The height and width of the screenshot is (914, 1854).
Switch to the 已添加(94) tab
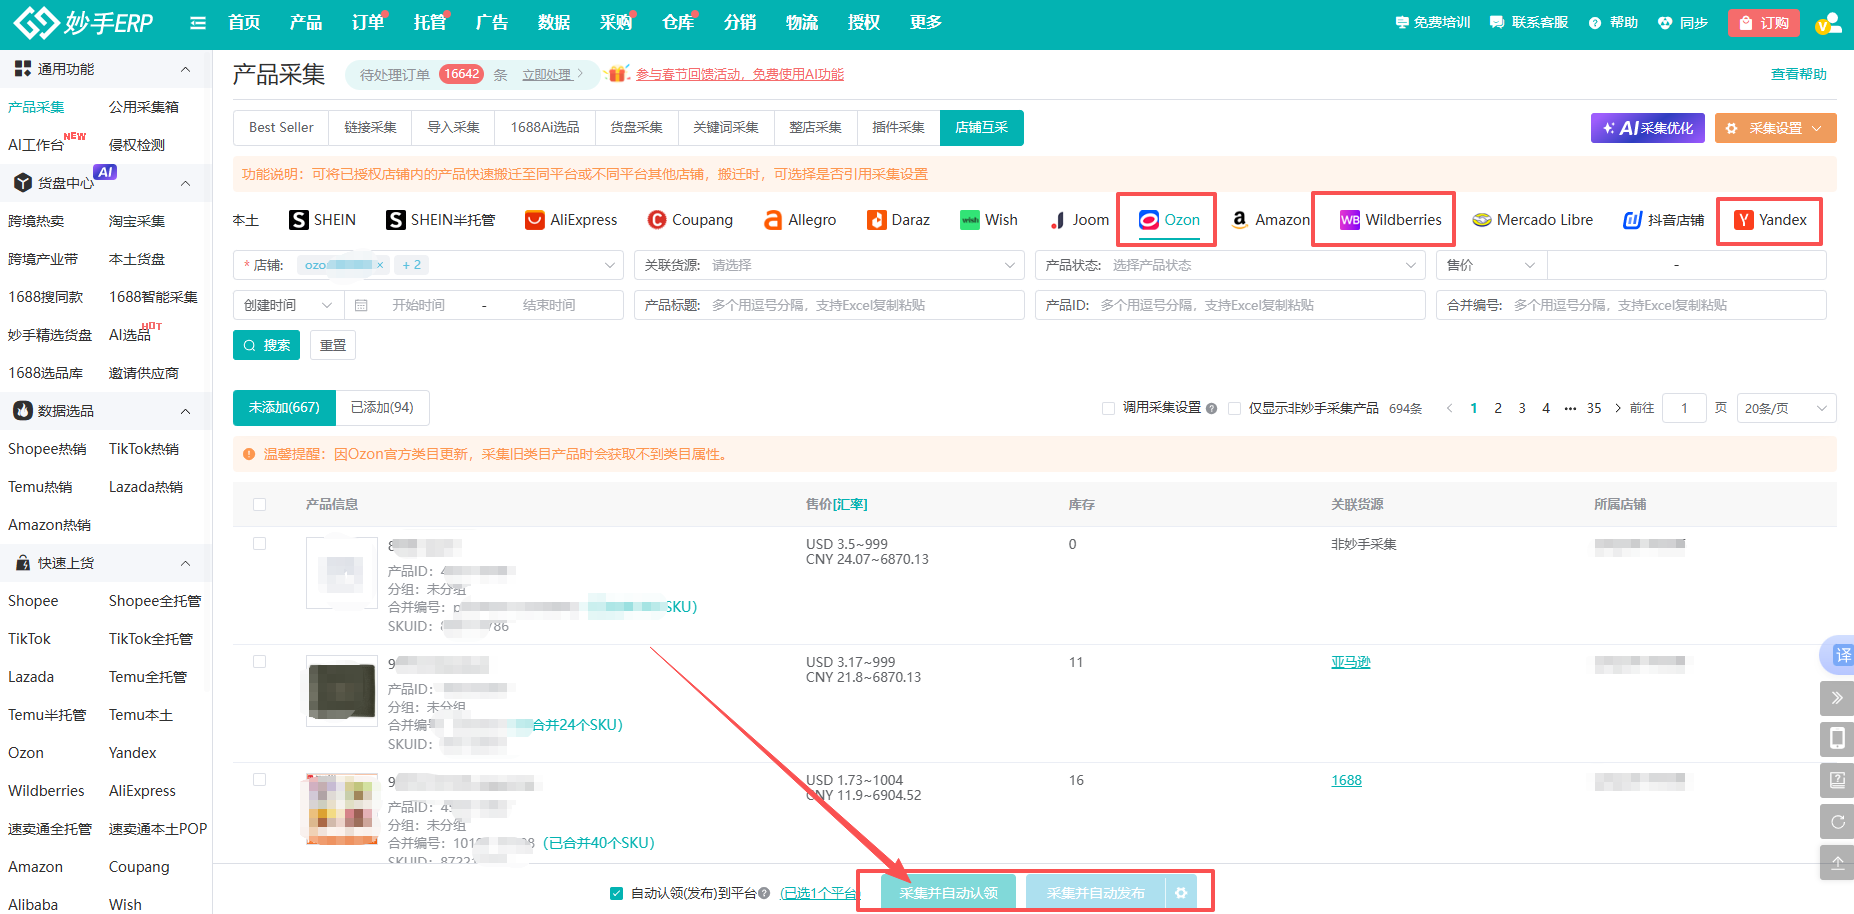point(382,408)
